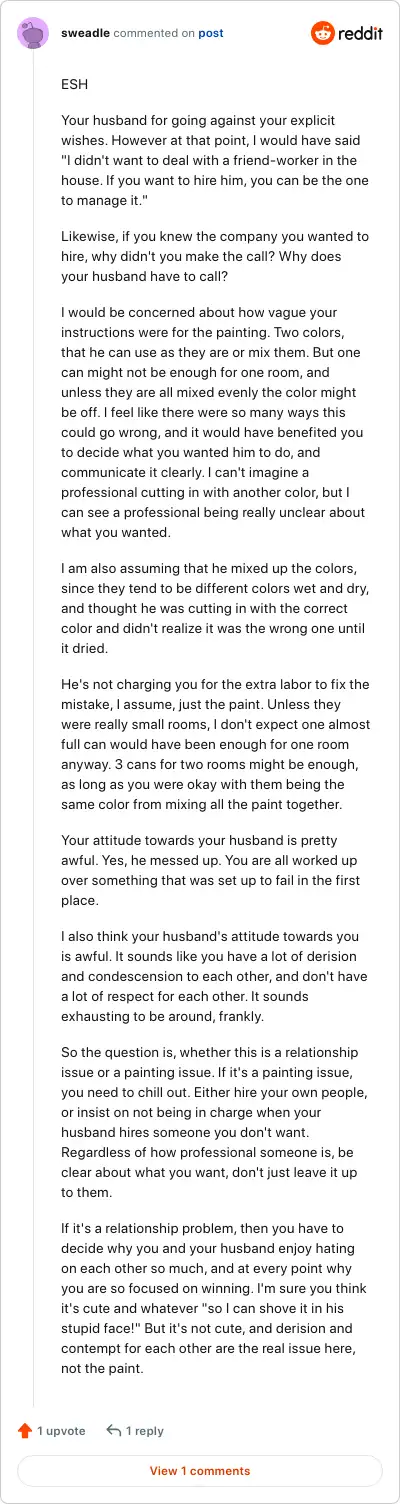Click the 'reddit' wordmark text
Image resolution: width=400 pixels, height=1504 pixels.
(x=362, y=33)
